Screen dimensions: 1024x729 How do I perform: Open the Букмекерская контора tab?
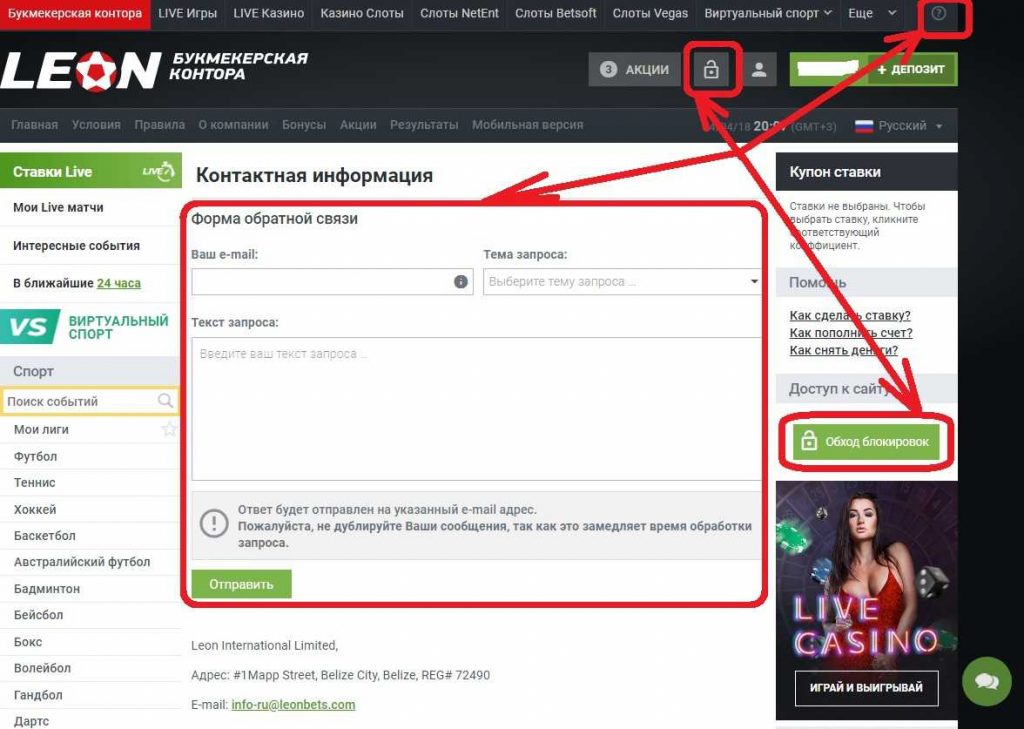coord(75,13)
